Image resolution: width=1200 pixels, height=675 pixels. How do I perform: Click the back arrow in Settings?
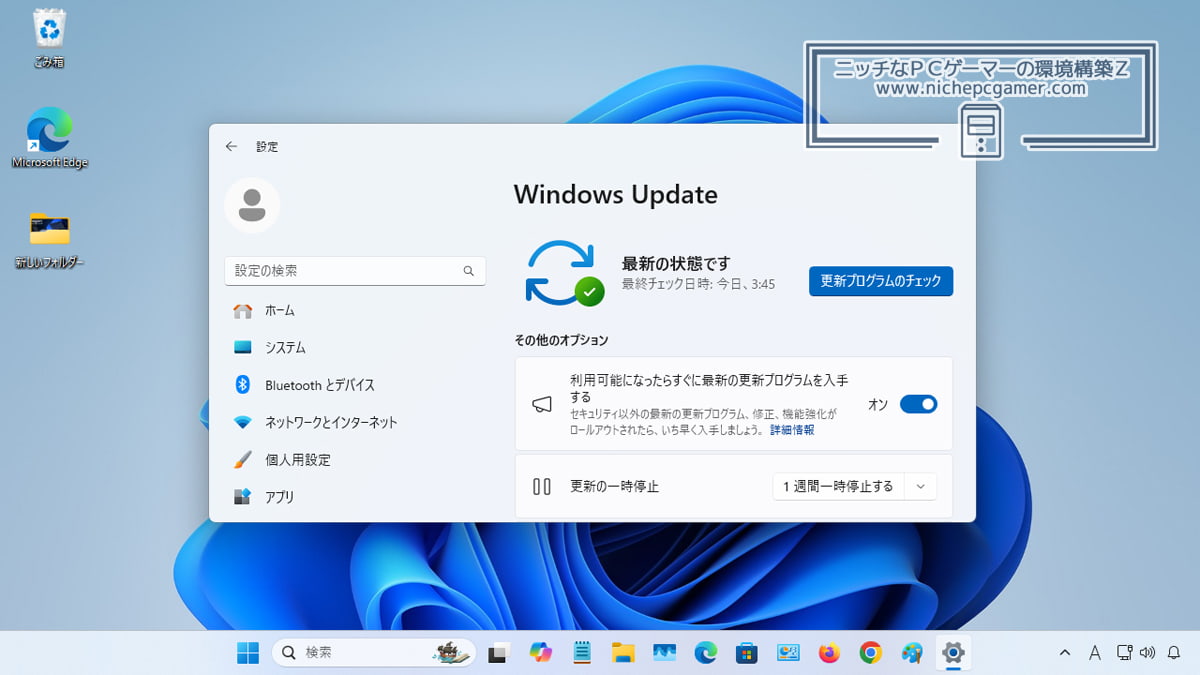(231, 146)
